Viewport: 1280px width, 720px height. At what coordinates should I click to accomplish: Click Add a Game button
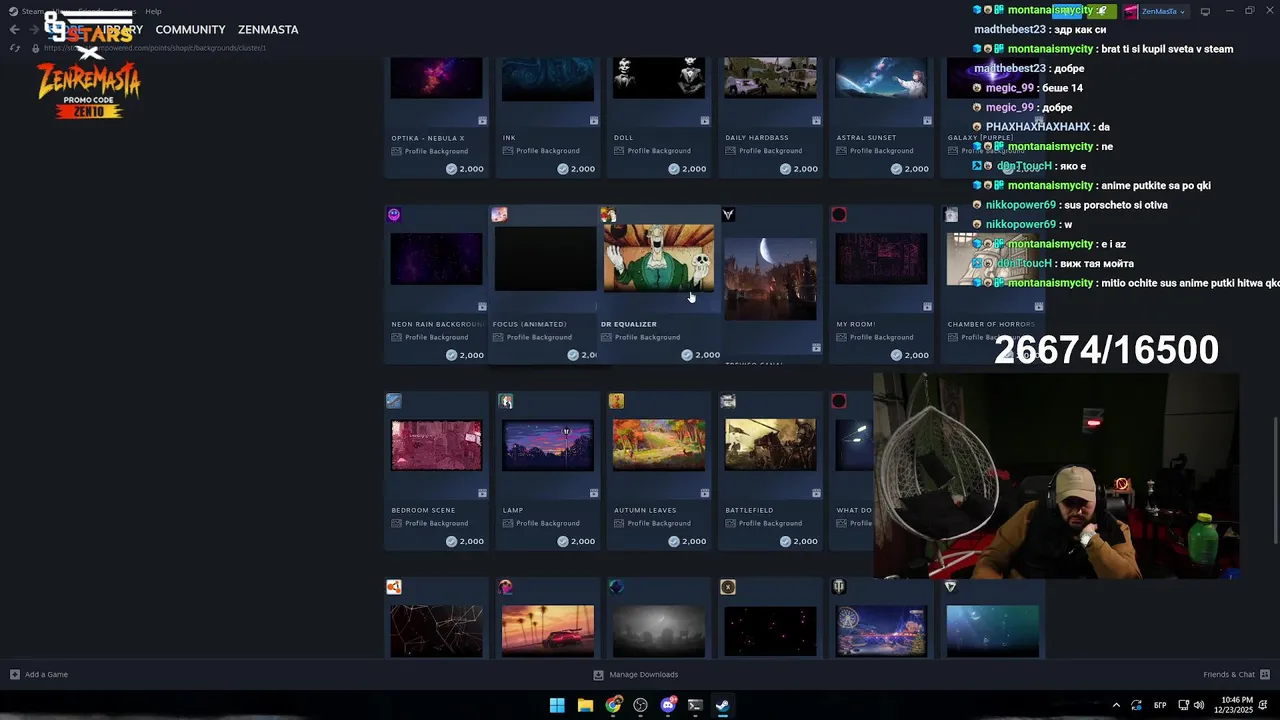[x=39, y=674]
